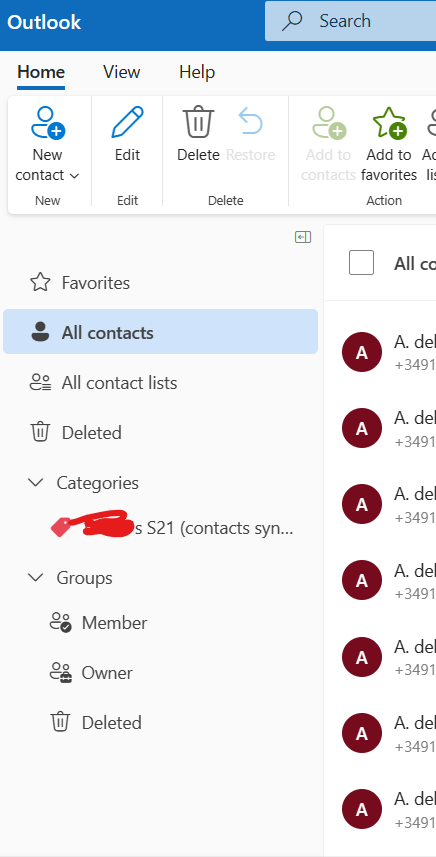Image resolution: width=436 pixels, height=857 pixels.
Task: Open the New contact dropdown arrow
Action: 75,176
